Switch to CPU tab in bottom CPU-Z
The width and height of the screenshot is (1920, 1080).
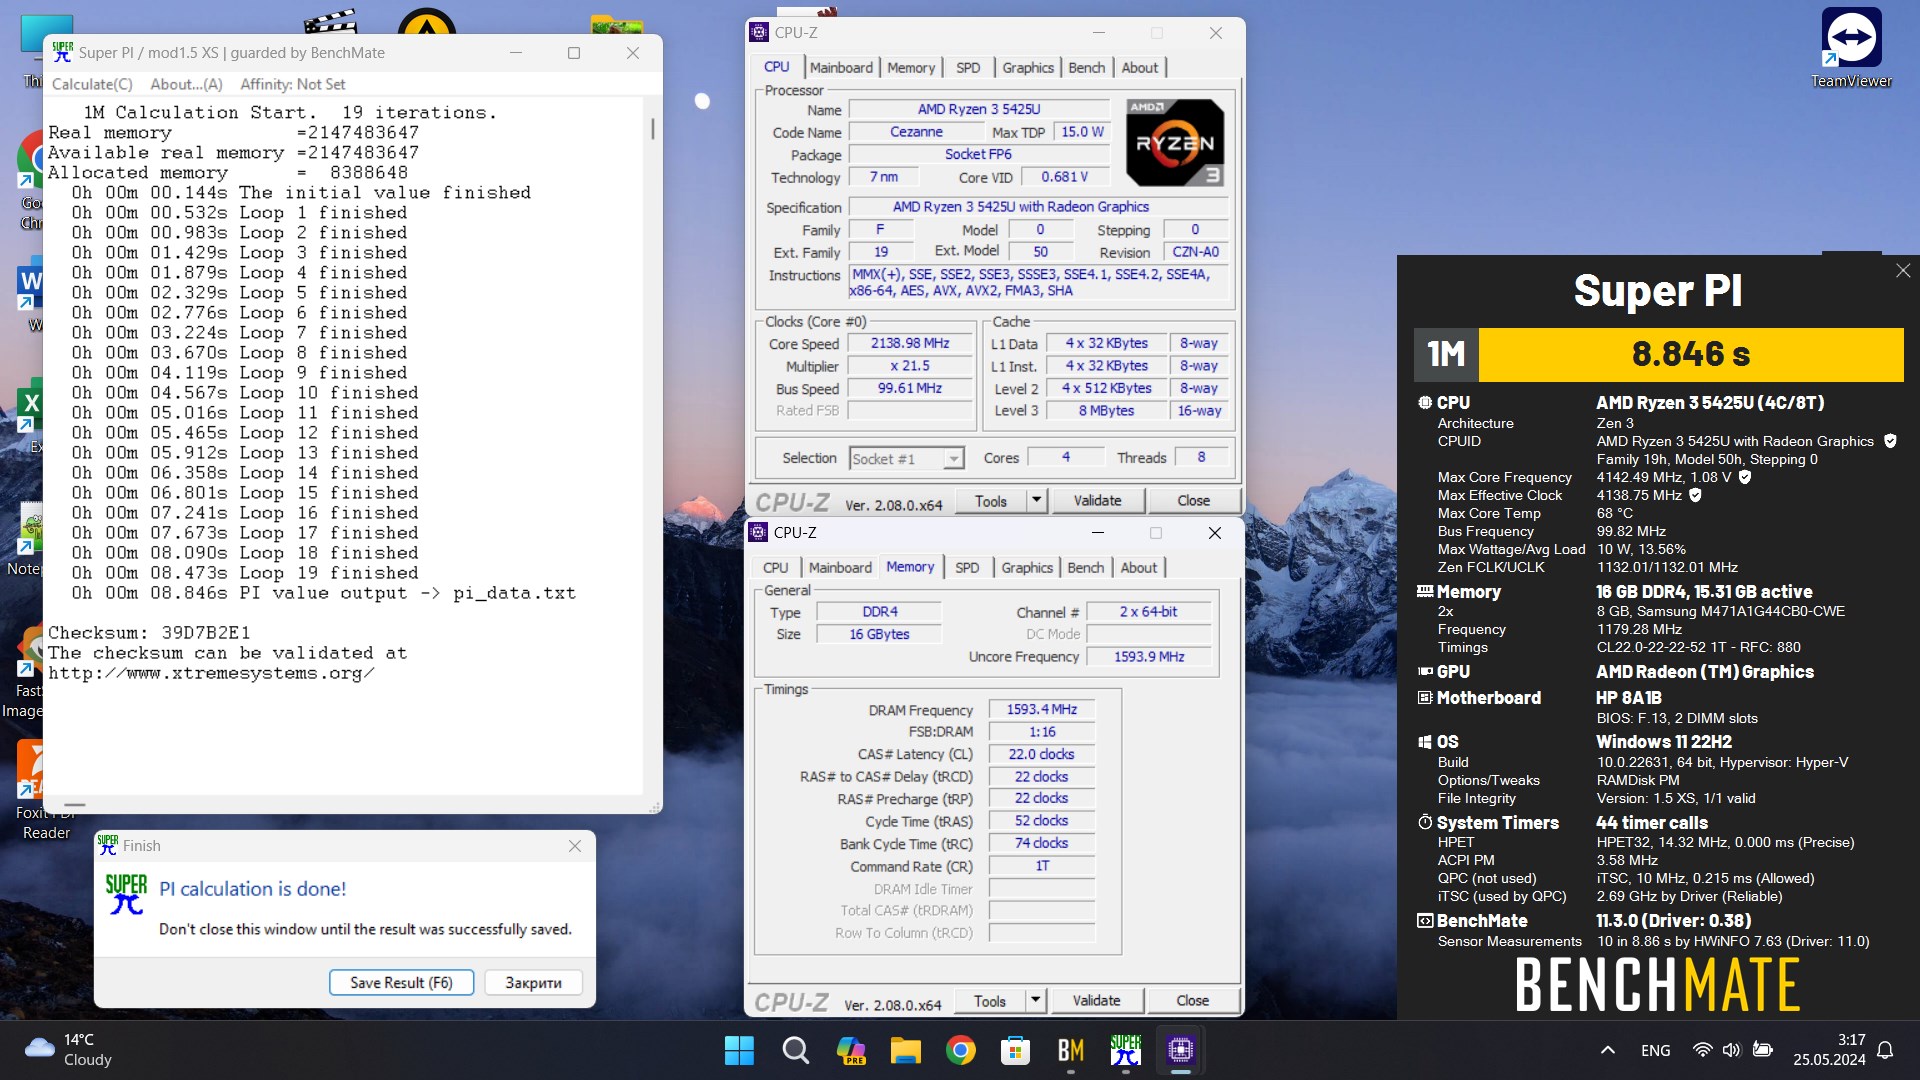(776, 567)
